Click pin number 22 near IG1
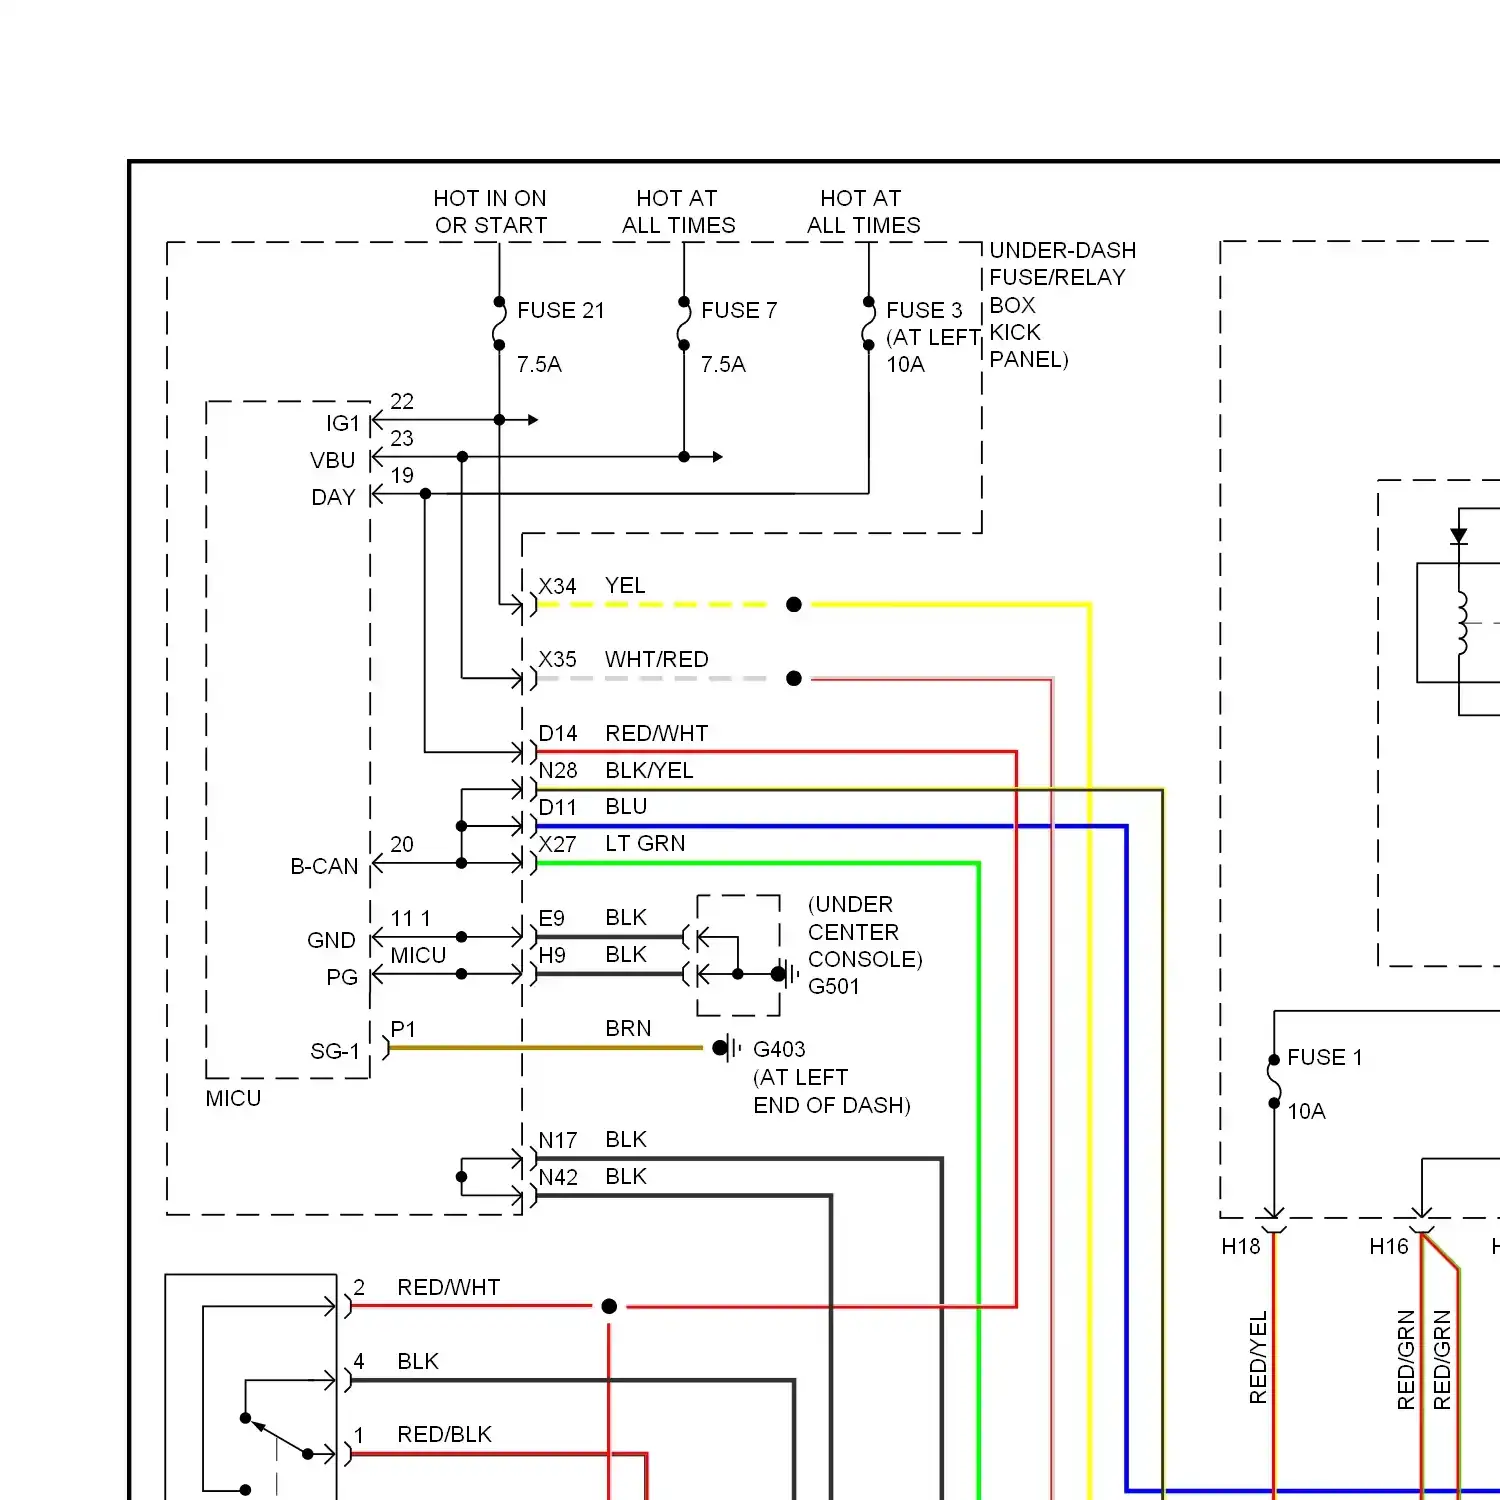This screenshot has height=1500, width=1500. (402, 401)
